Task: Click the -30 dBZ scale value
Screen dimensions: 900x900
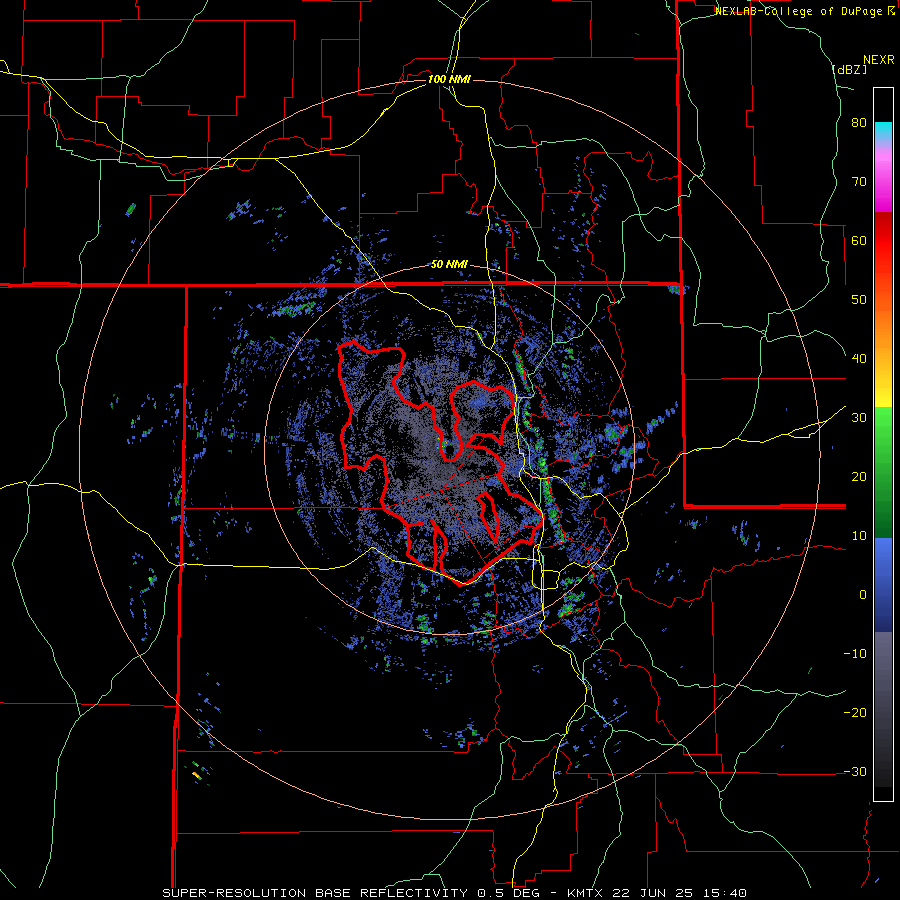Action: [x=855, y=772]
